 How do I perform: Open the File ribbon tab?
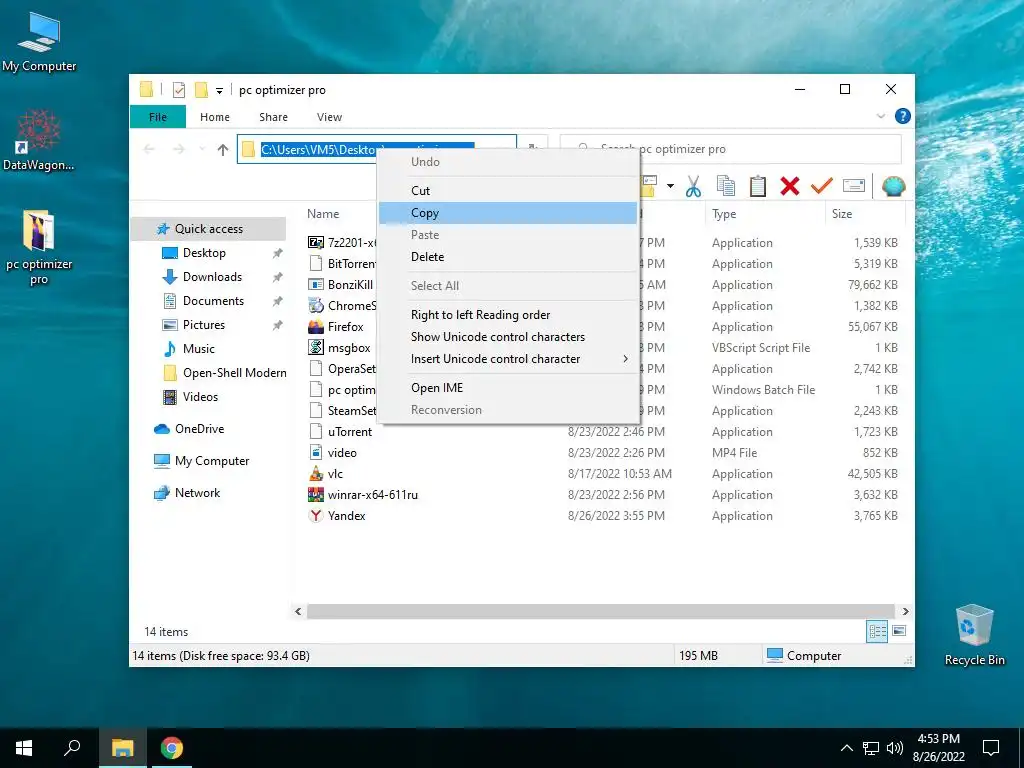[158, 117]
